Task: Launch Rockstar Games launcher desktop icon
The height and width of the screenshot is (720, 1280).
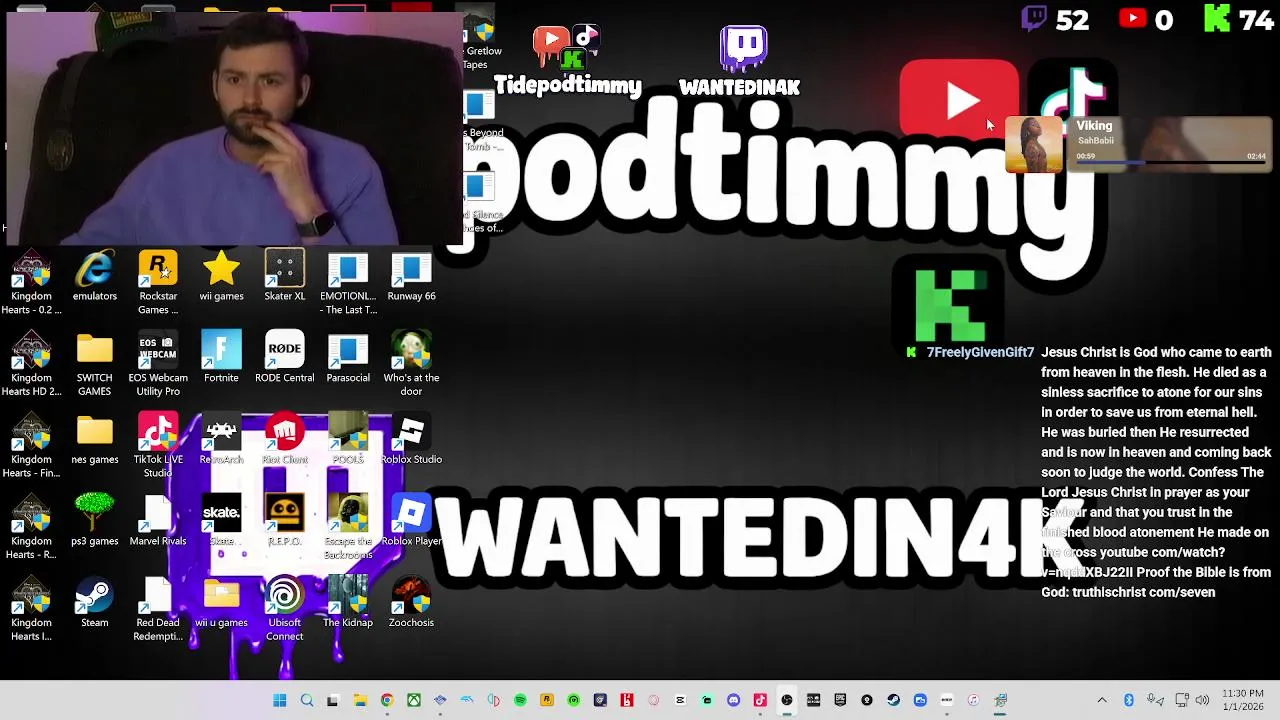Action: (x=158, y=282)
